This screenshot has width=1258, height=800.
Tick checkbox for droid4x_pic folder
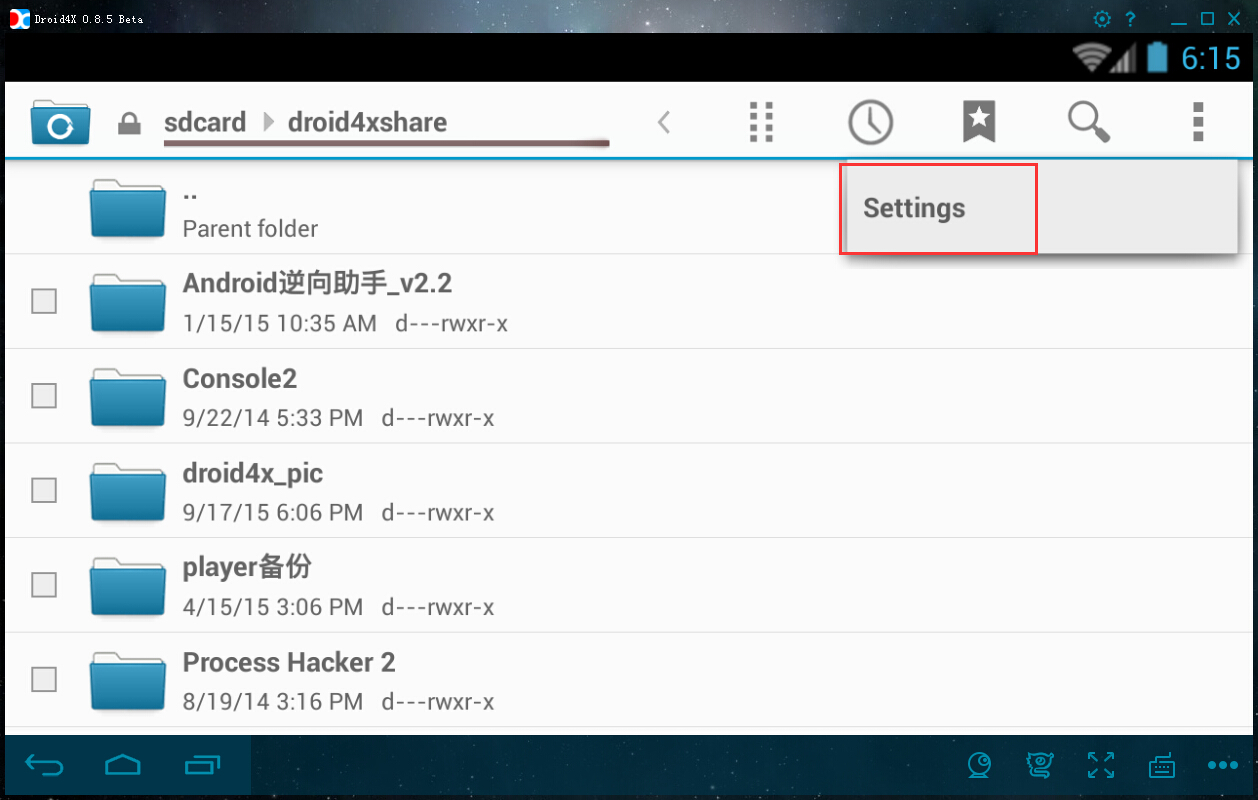[x=44, y=490]
